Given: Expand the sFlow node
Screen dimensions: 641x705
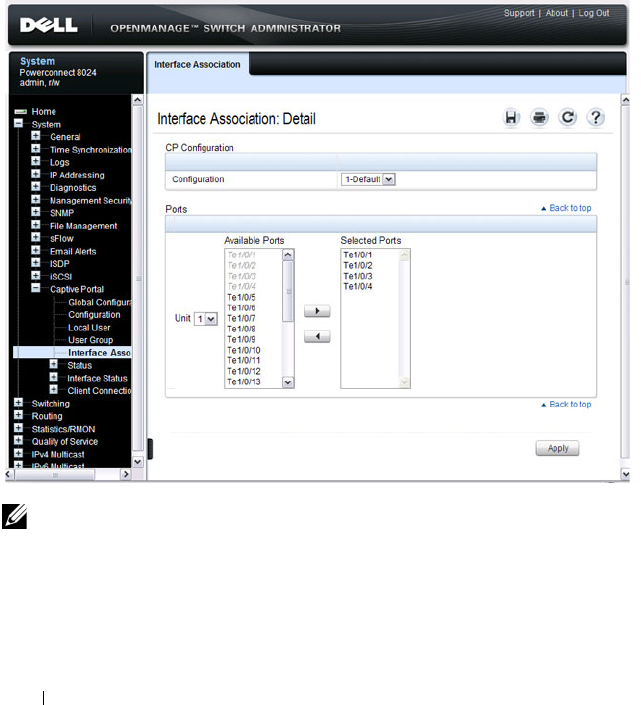Looking at the screenshot, I should click(x=36, y=237).
